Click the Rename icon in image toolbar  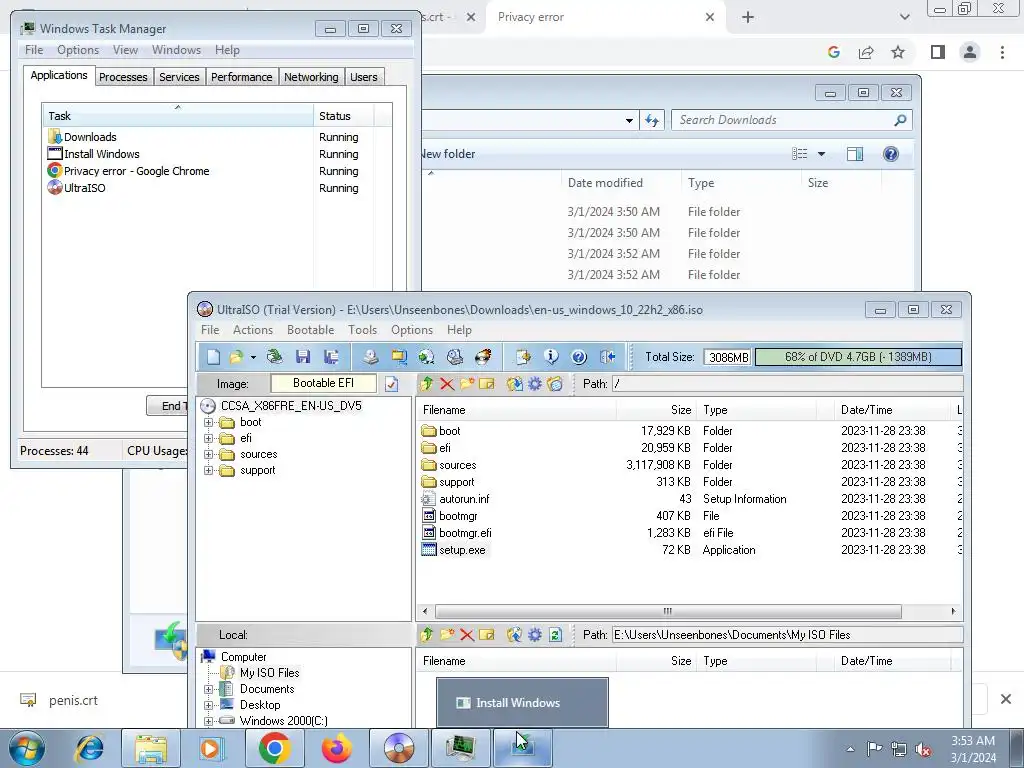[x=487, y=384]
